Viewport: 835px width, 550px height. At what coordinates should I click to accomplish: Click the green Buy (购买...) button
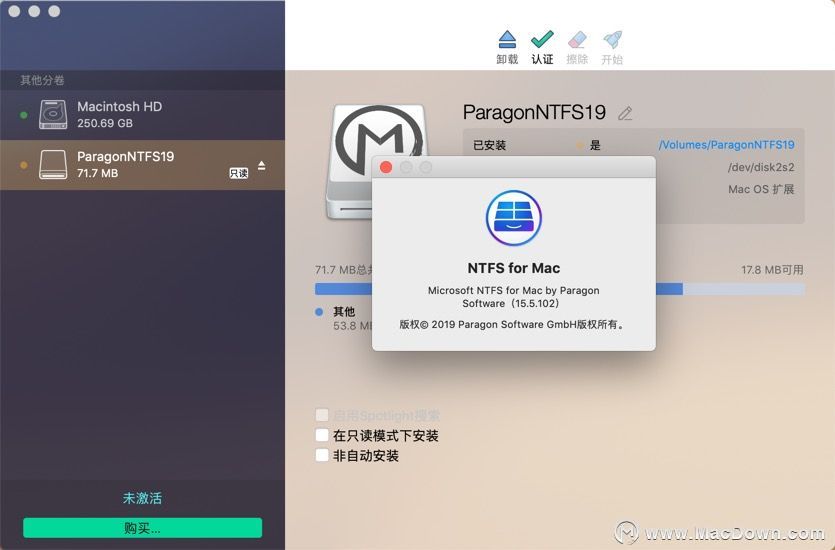(142, 528)
